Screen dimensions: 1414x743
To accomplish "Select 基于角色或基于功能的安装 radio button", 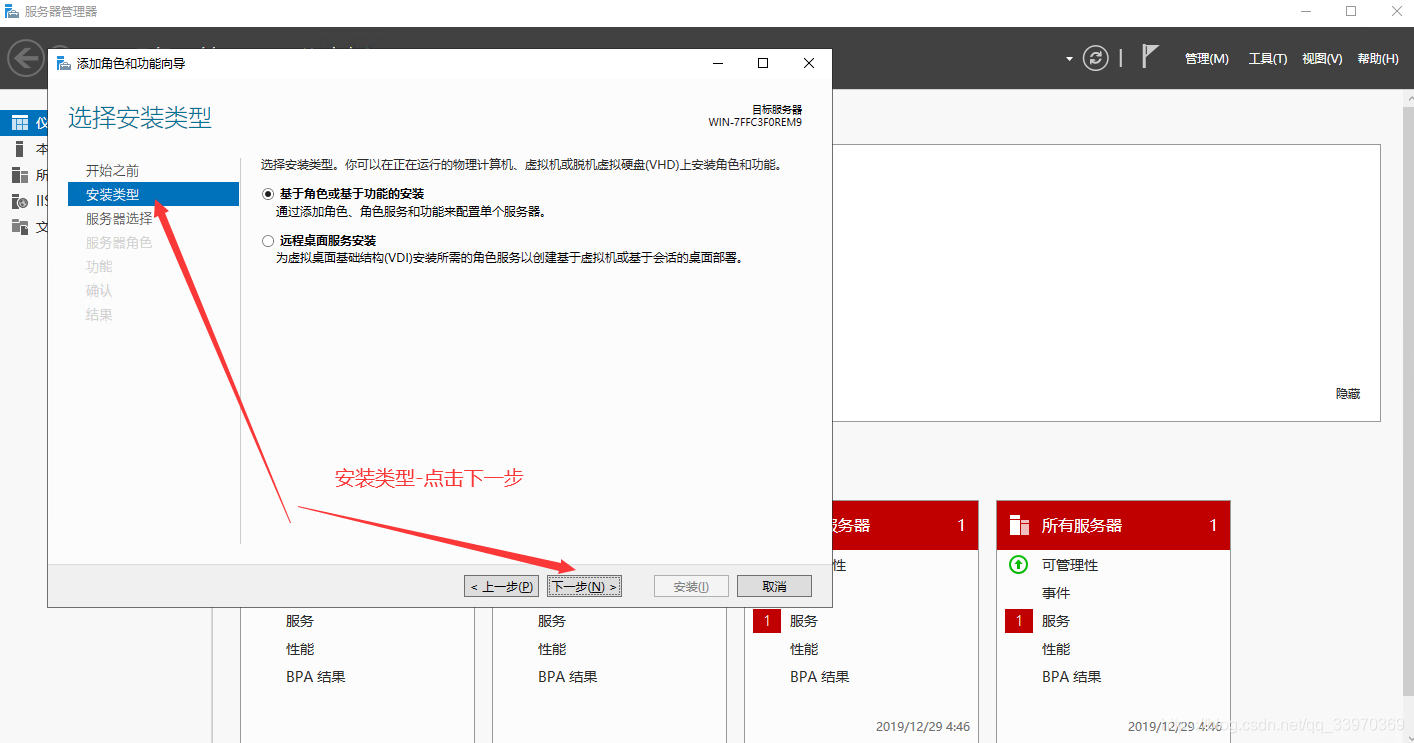I will coord(267,193).
